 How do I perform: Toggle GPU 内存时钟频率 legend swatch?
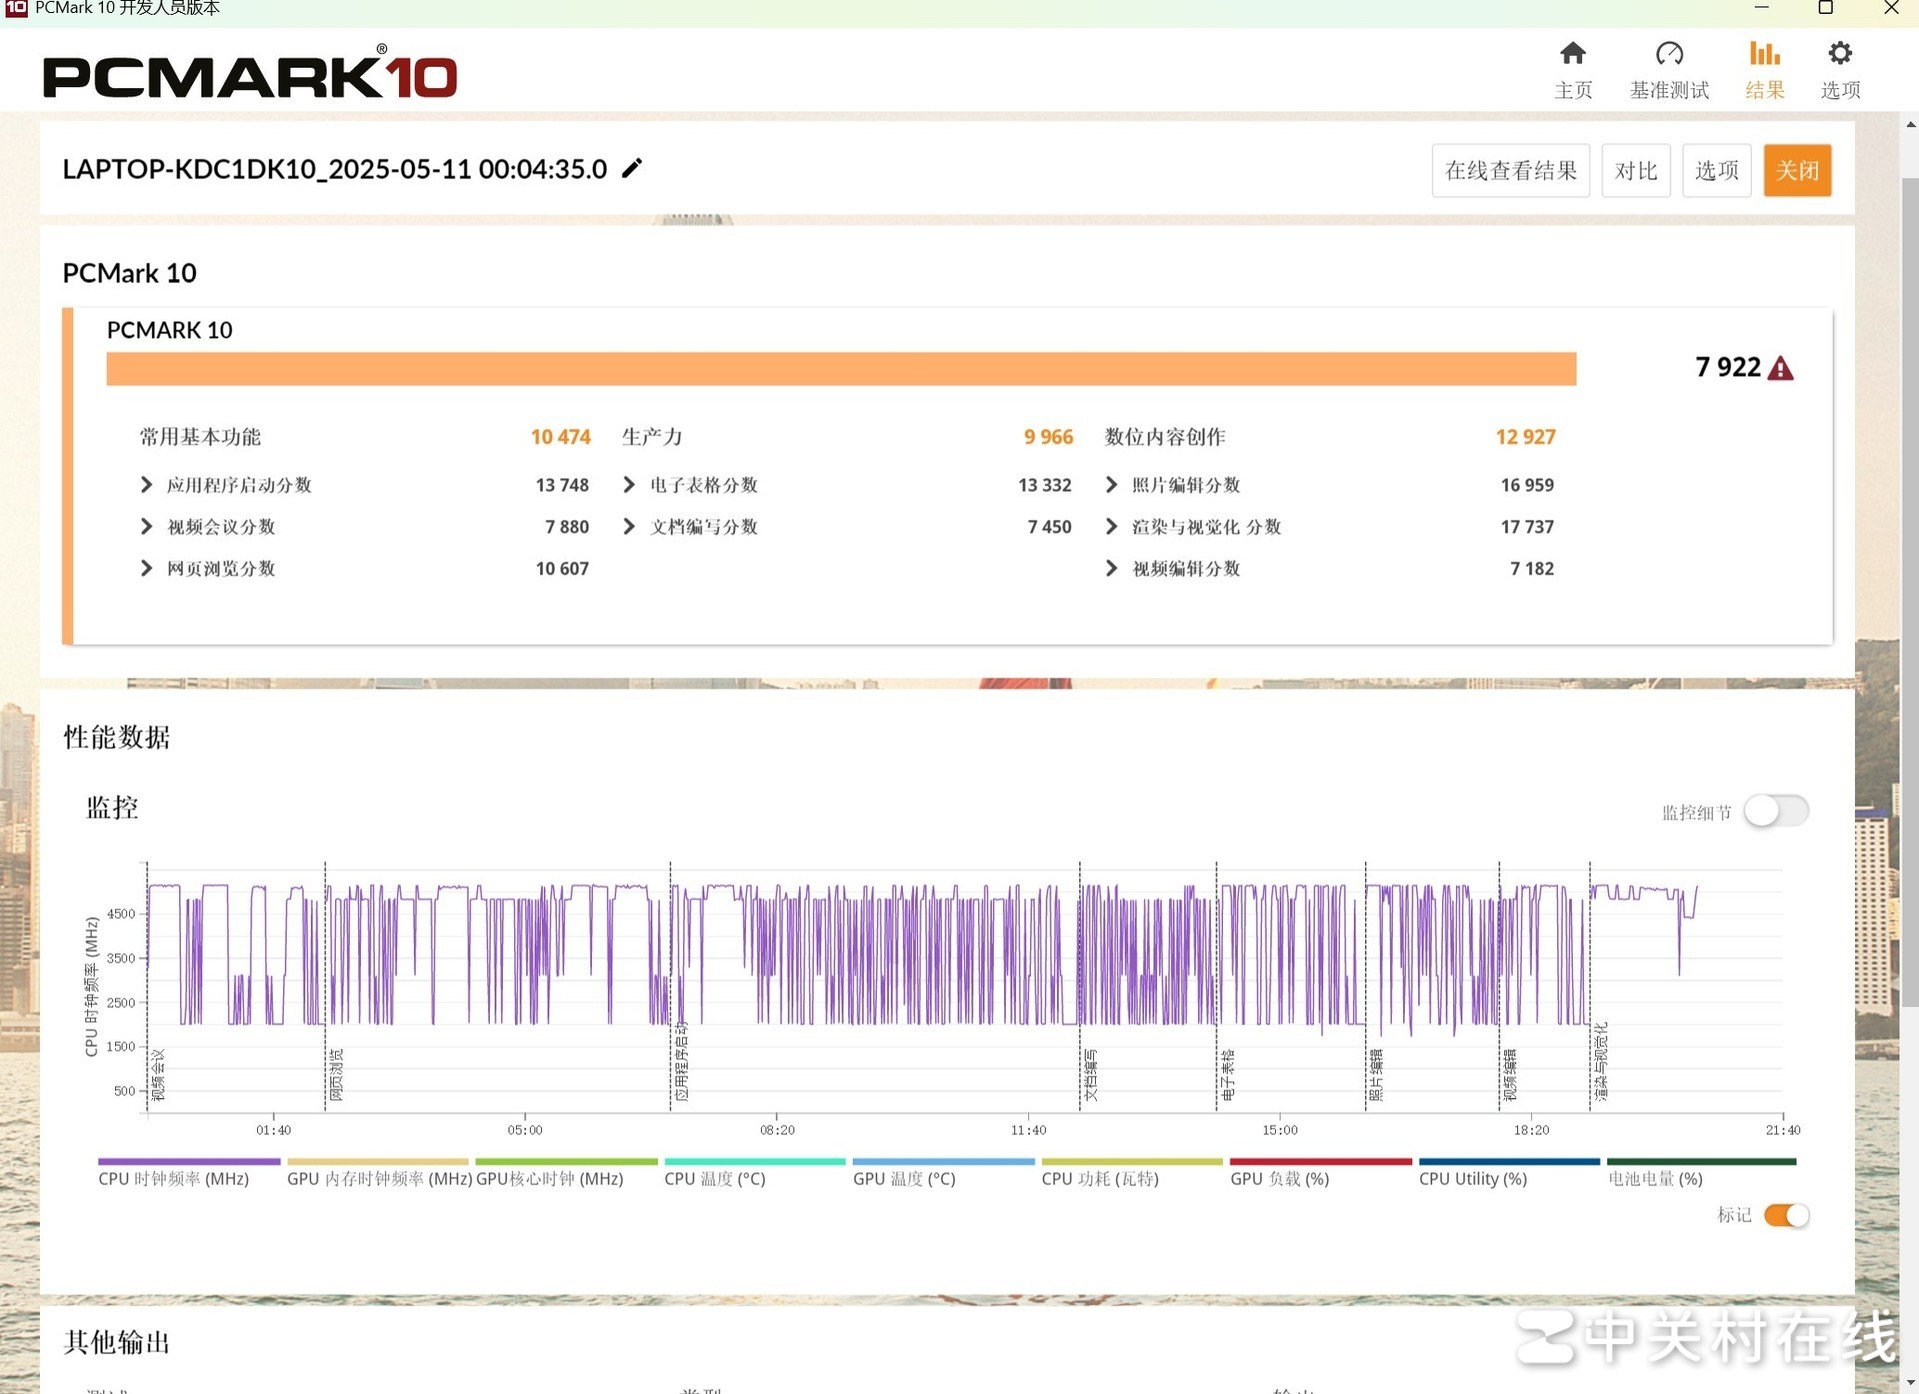click(x=377, y=1161)
